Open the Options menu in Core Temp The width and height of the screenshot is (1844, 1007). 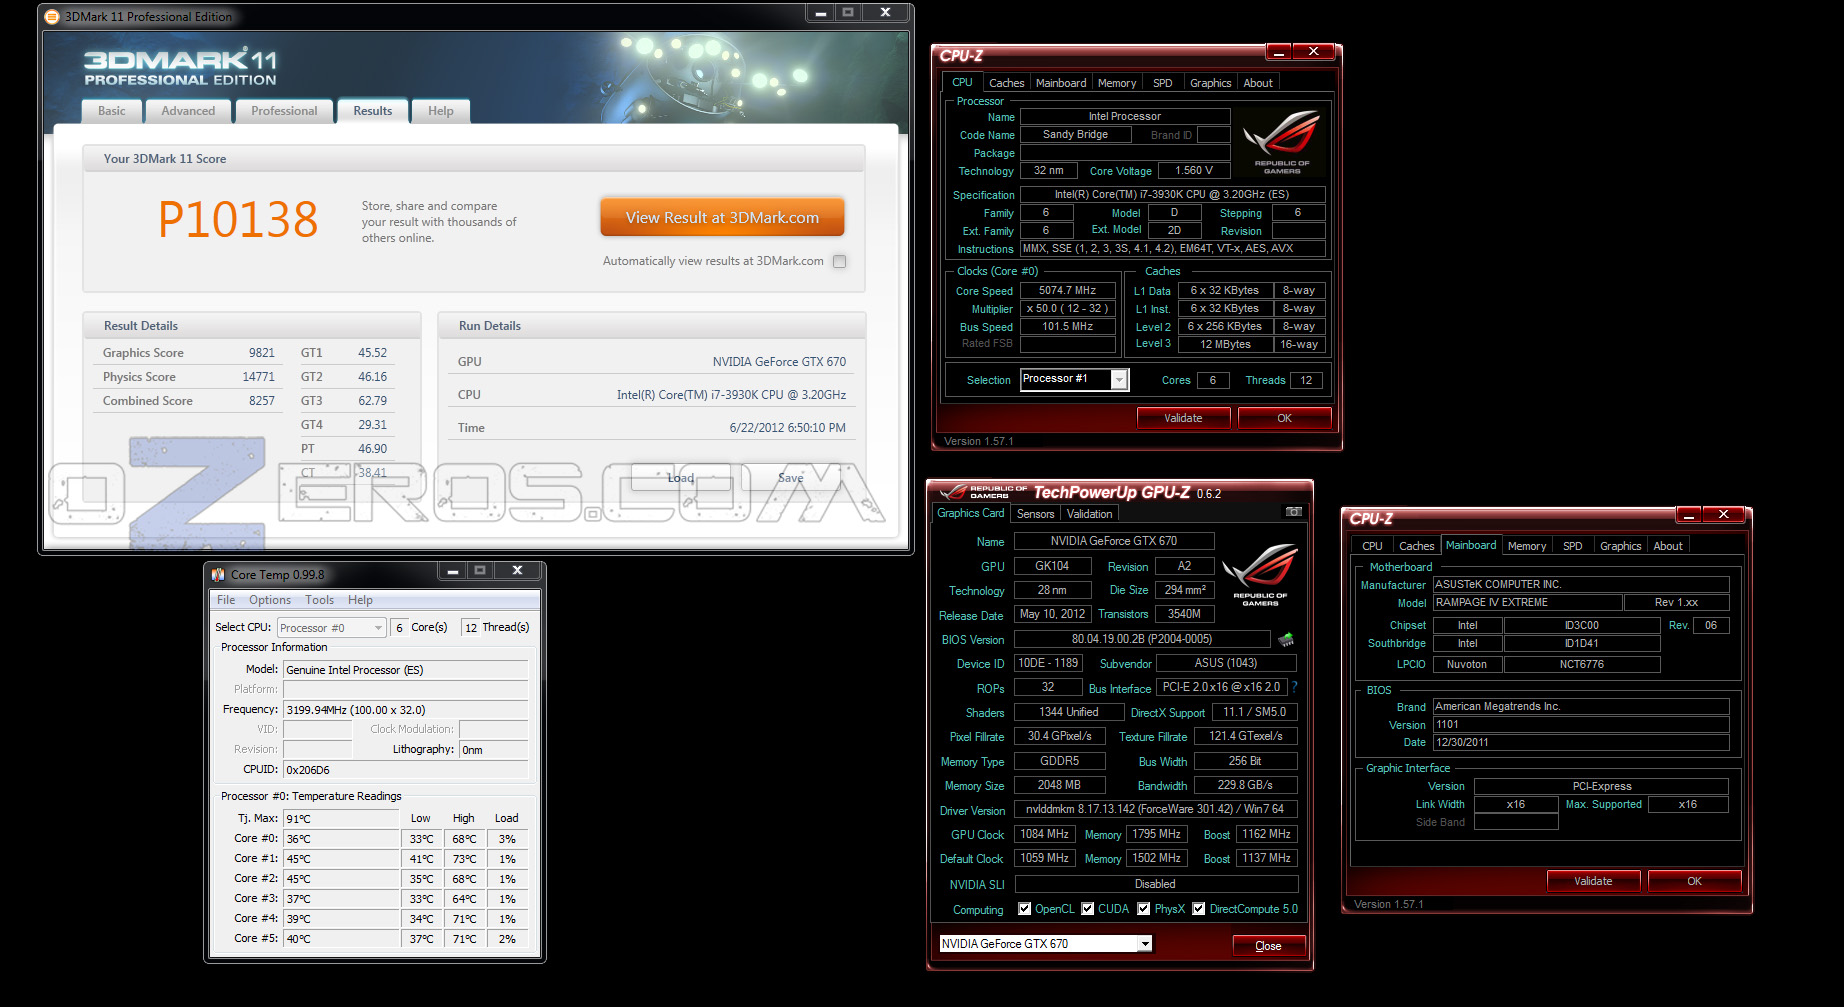pyautogui.click(x=270, y=600)
